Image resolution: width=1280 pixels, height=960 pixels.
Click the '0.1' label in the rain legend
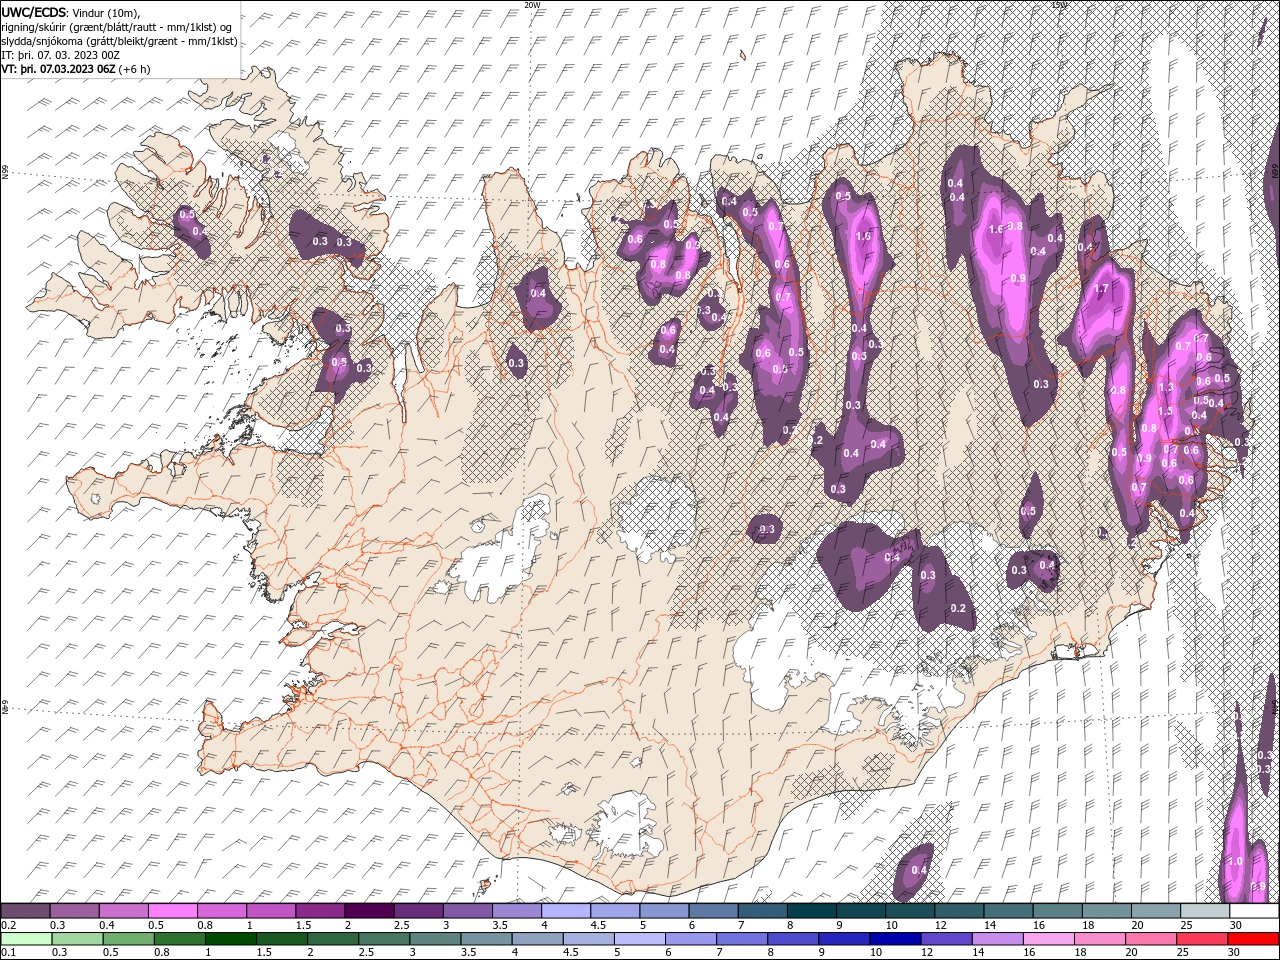8,953
